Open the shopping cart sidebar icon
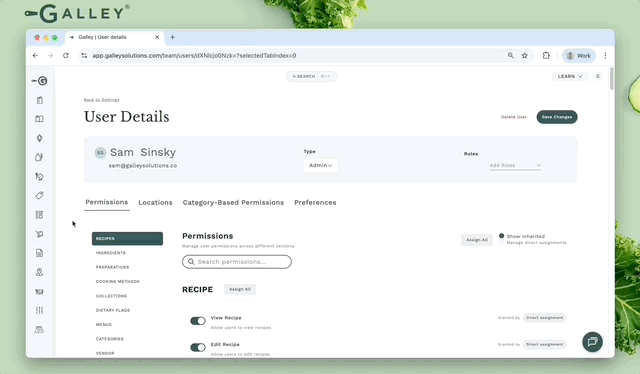The height and width of the screenshot is (374, 640). coord(39,234)
